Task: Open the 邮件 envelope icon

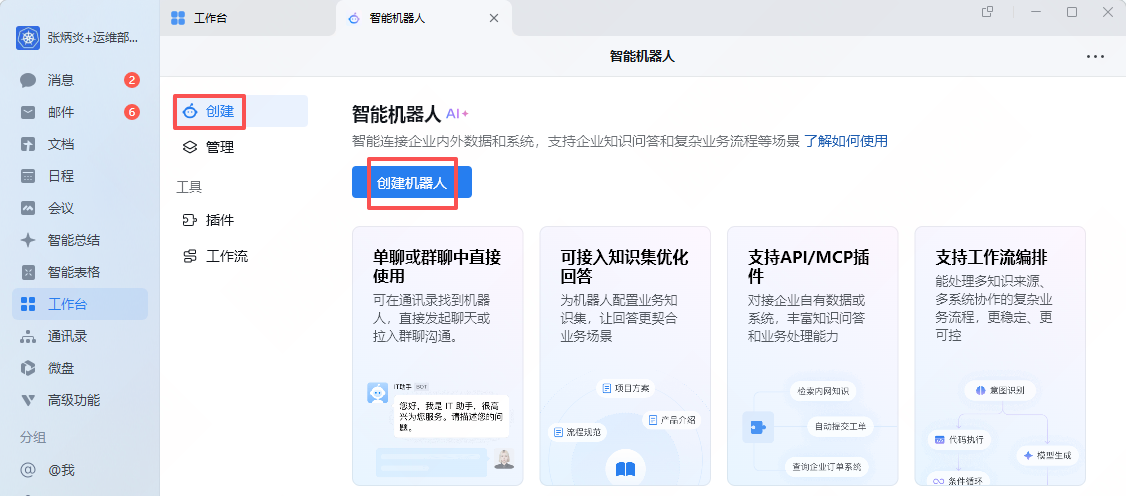Action: 28,113
